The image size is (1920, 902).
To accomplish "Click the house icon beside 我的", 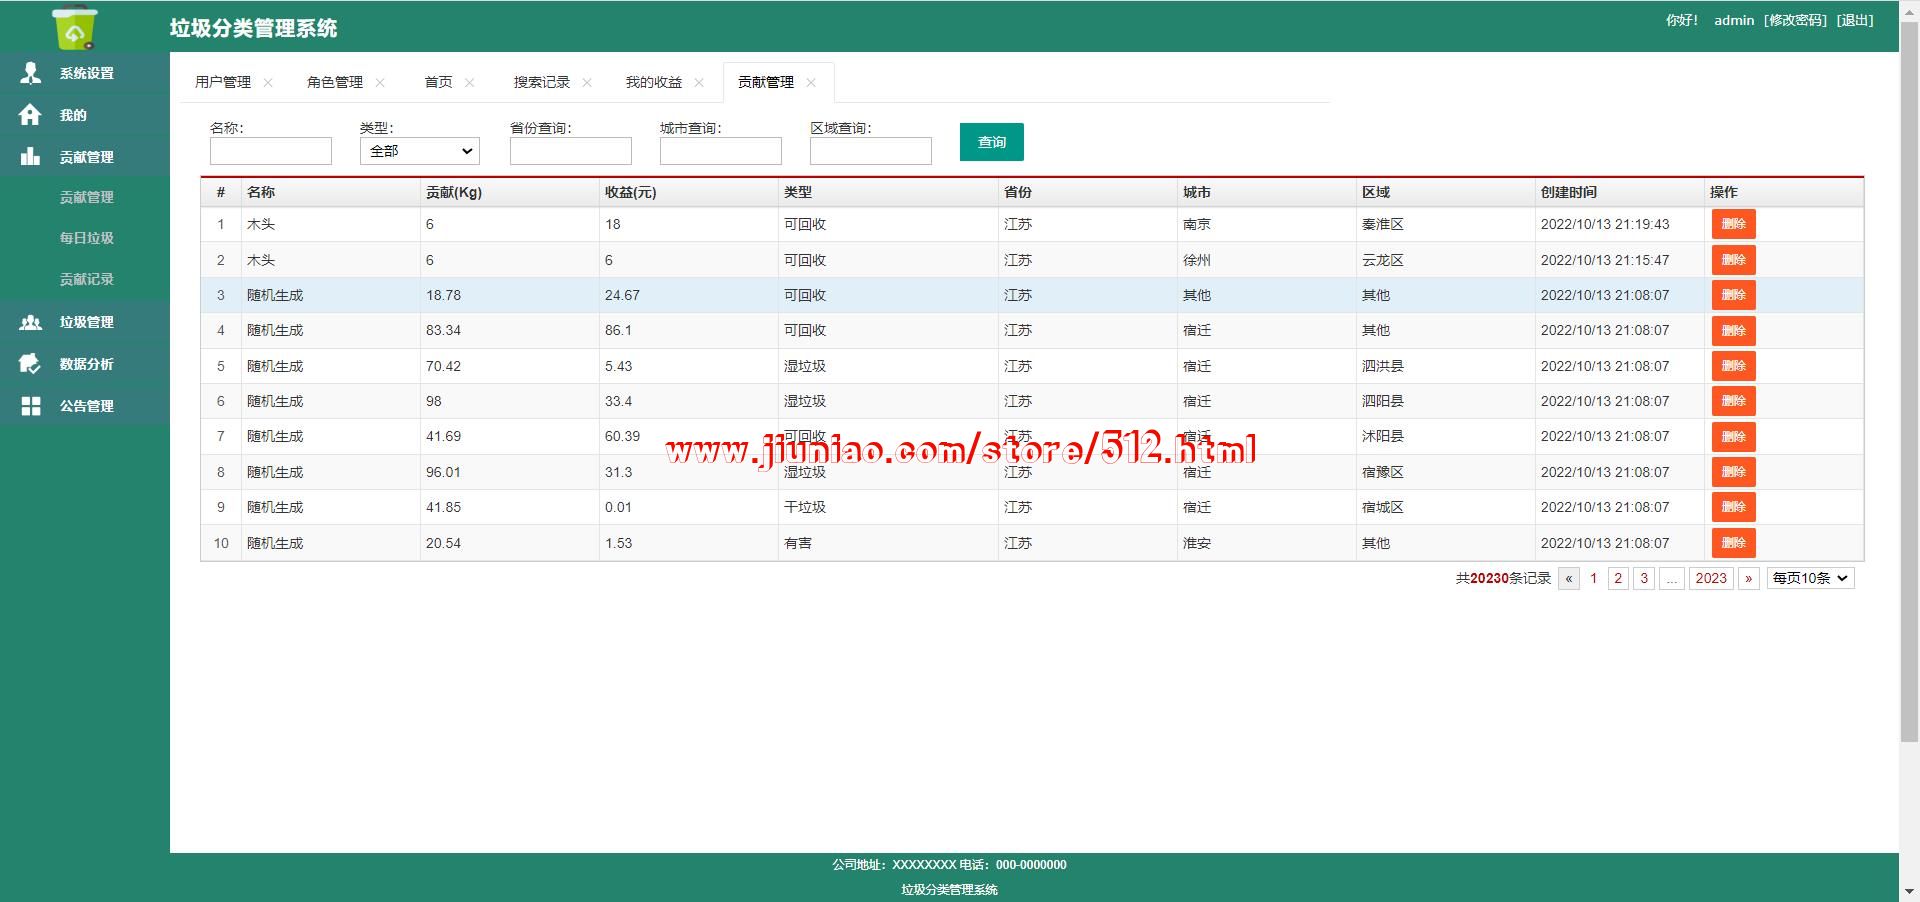I will pos(30,115).
